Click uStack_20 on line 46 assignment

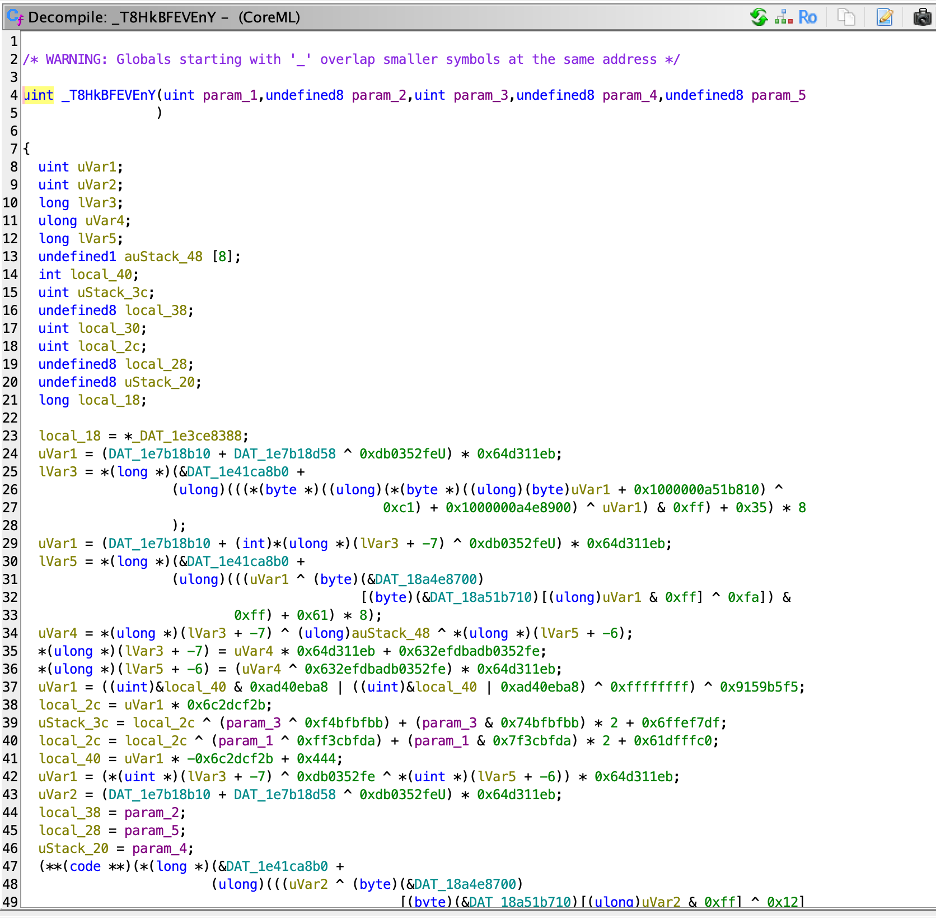pos(73,849)
